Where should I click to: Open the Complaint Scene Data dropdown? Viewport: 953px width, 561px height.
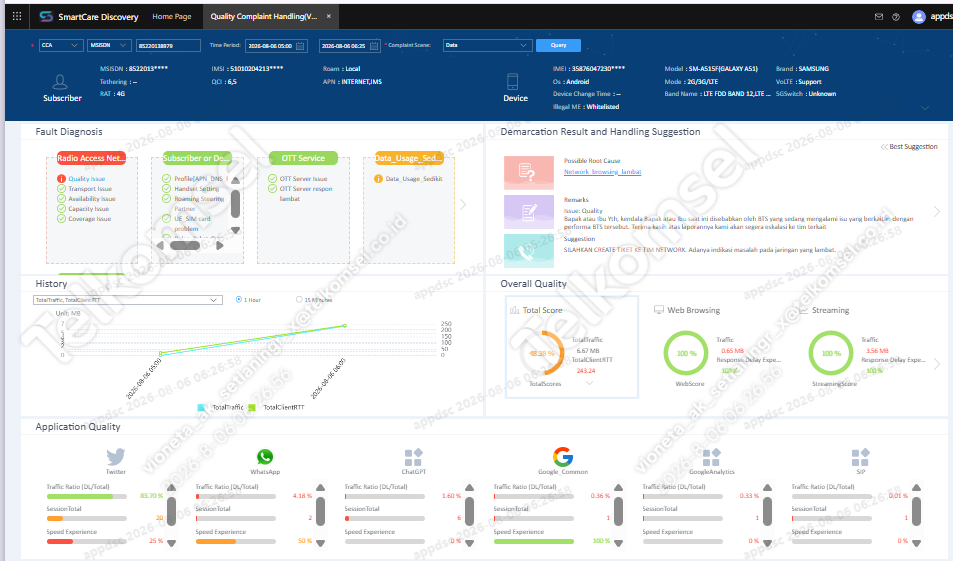point(487,46)
